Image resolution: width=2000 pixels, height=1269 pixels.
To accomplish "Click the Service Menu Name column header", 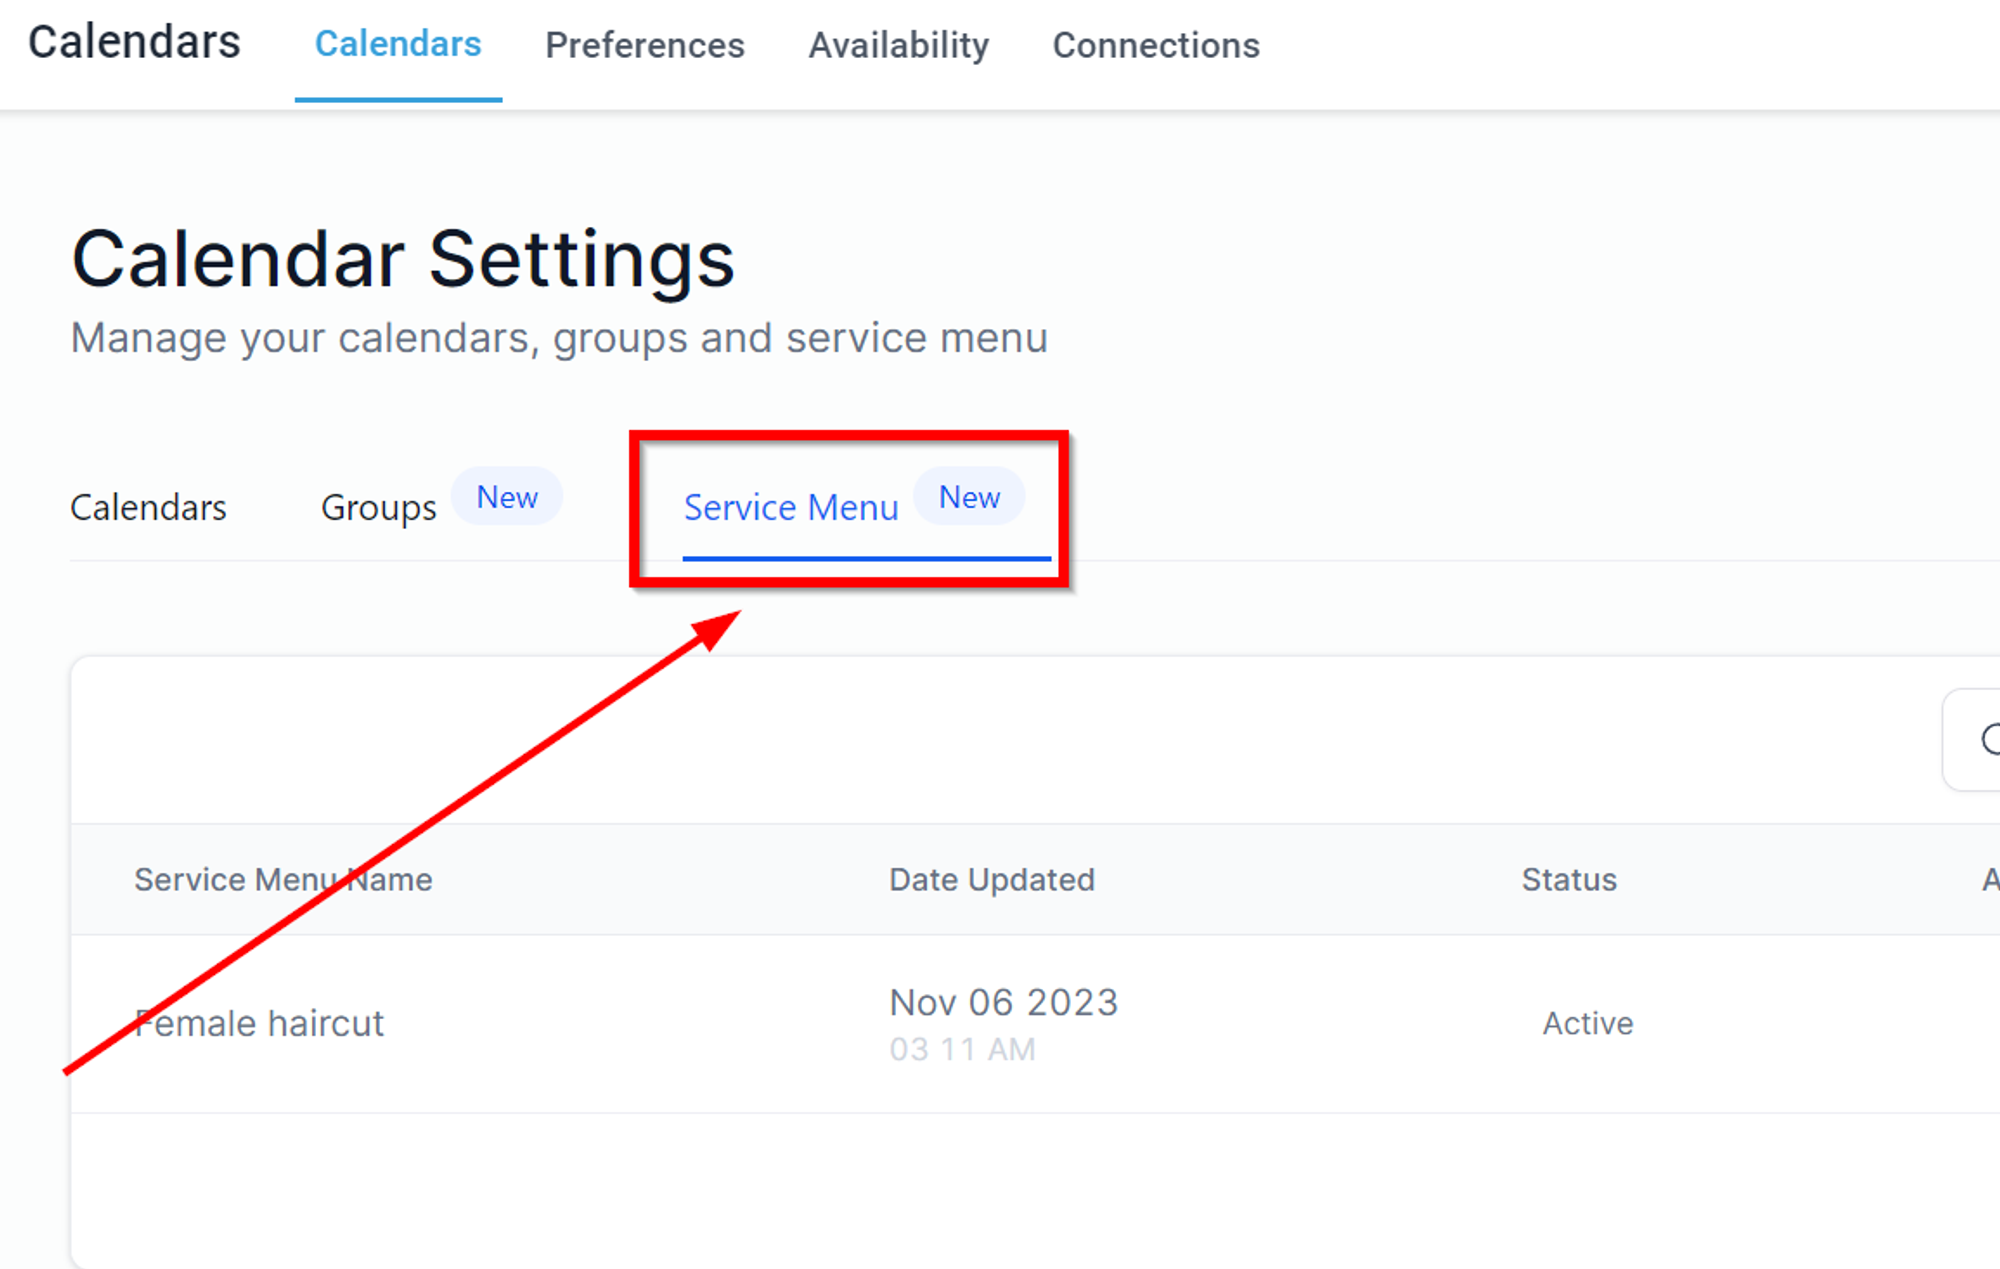I will tap(283, 879).
